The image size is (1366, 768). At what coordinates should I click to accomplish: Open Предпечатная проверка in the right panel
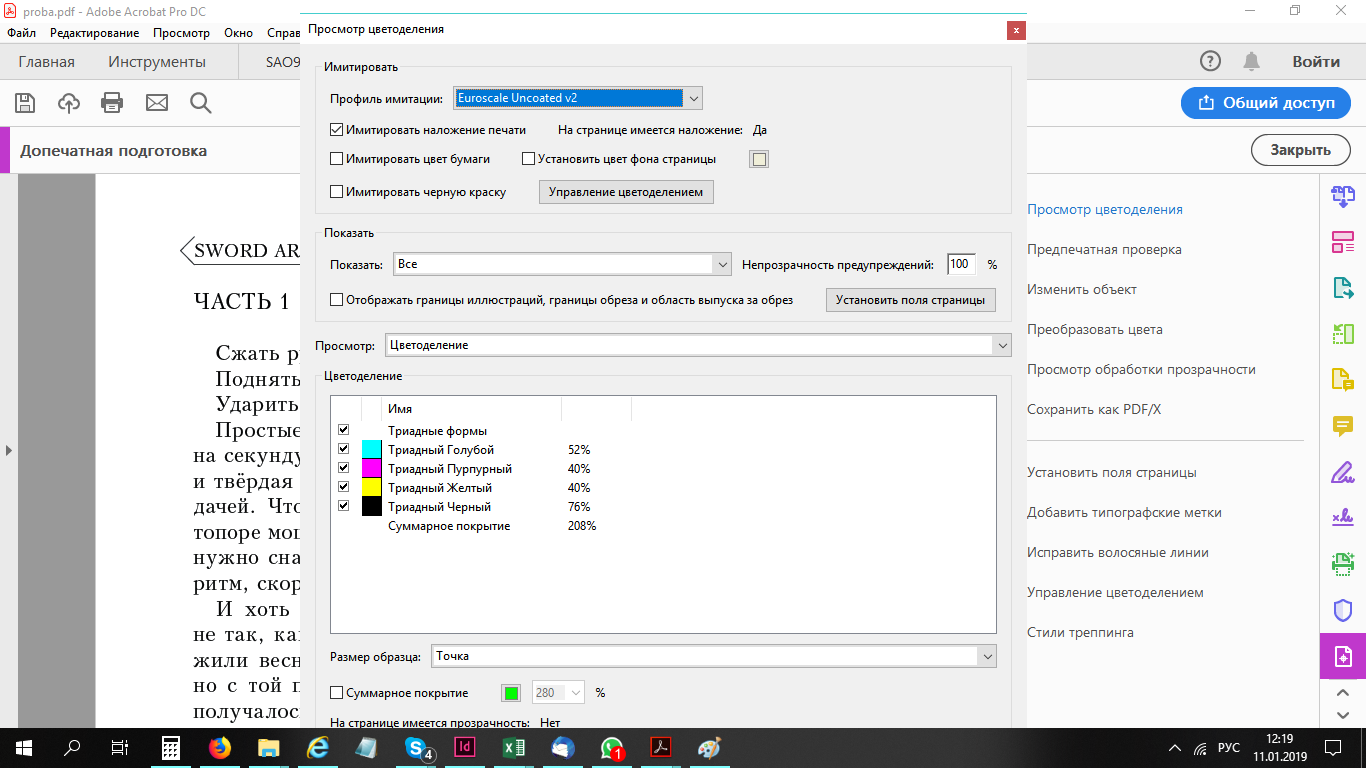click(x=1104, y=249)
